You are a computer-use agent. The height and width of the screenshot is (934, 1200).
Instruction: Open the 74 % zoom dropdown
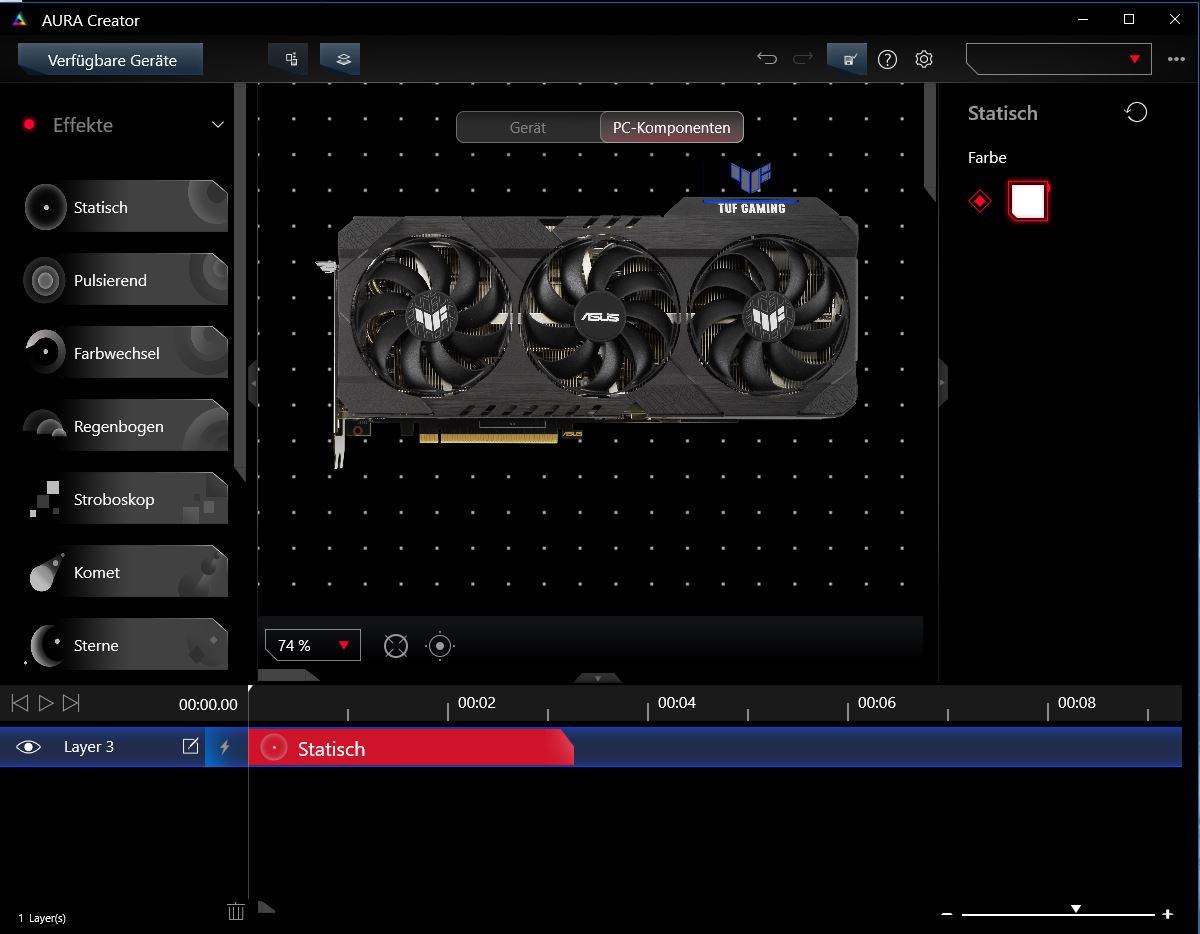click(x=313, y=645)
